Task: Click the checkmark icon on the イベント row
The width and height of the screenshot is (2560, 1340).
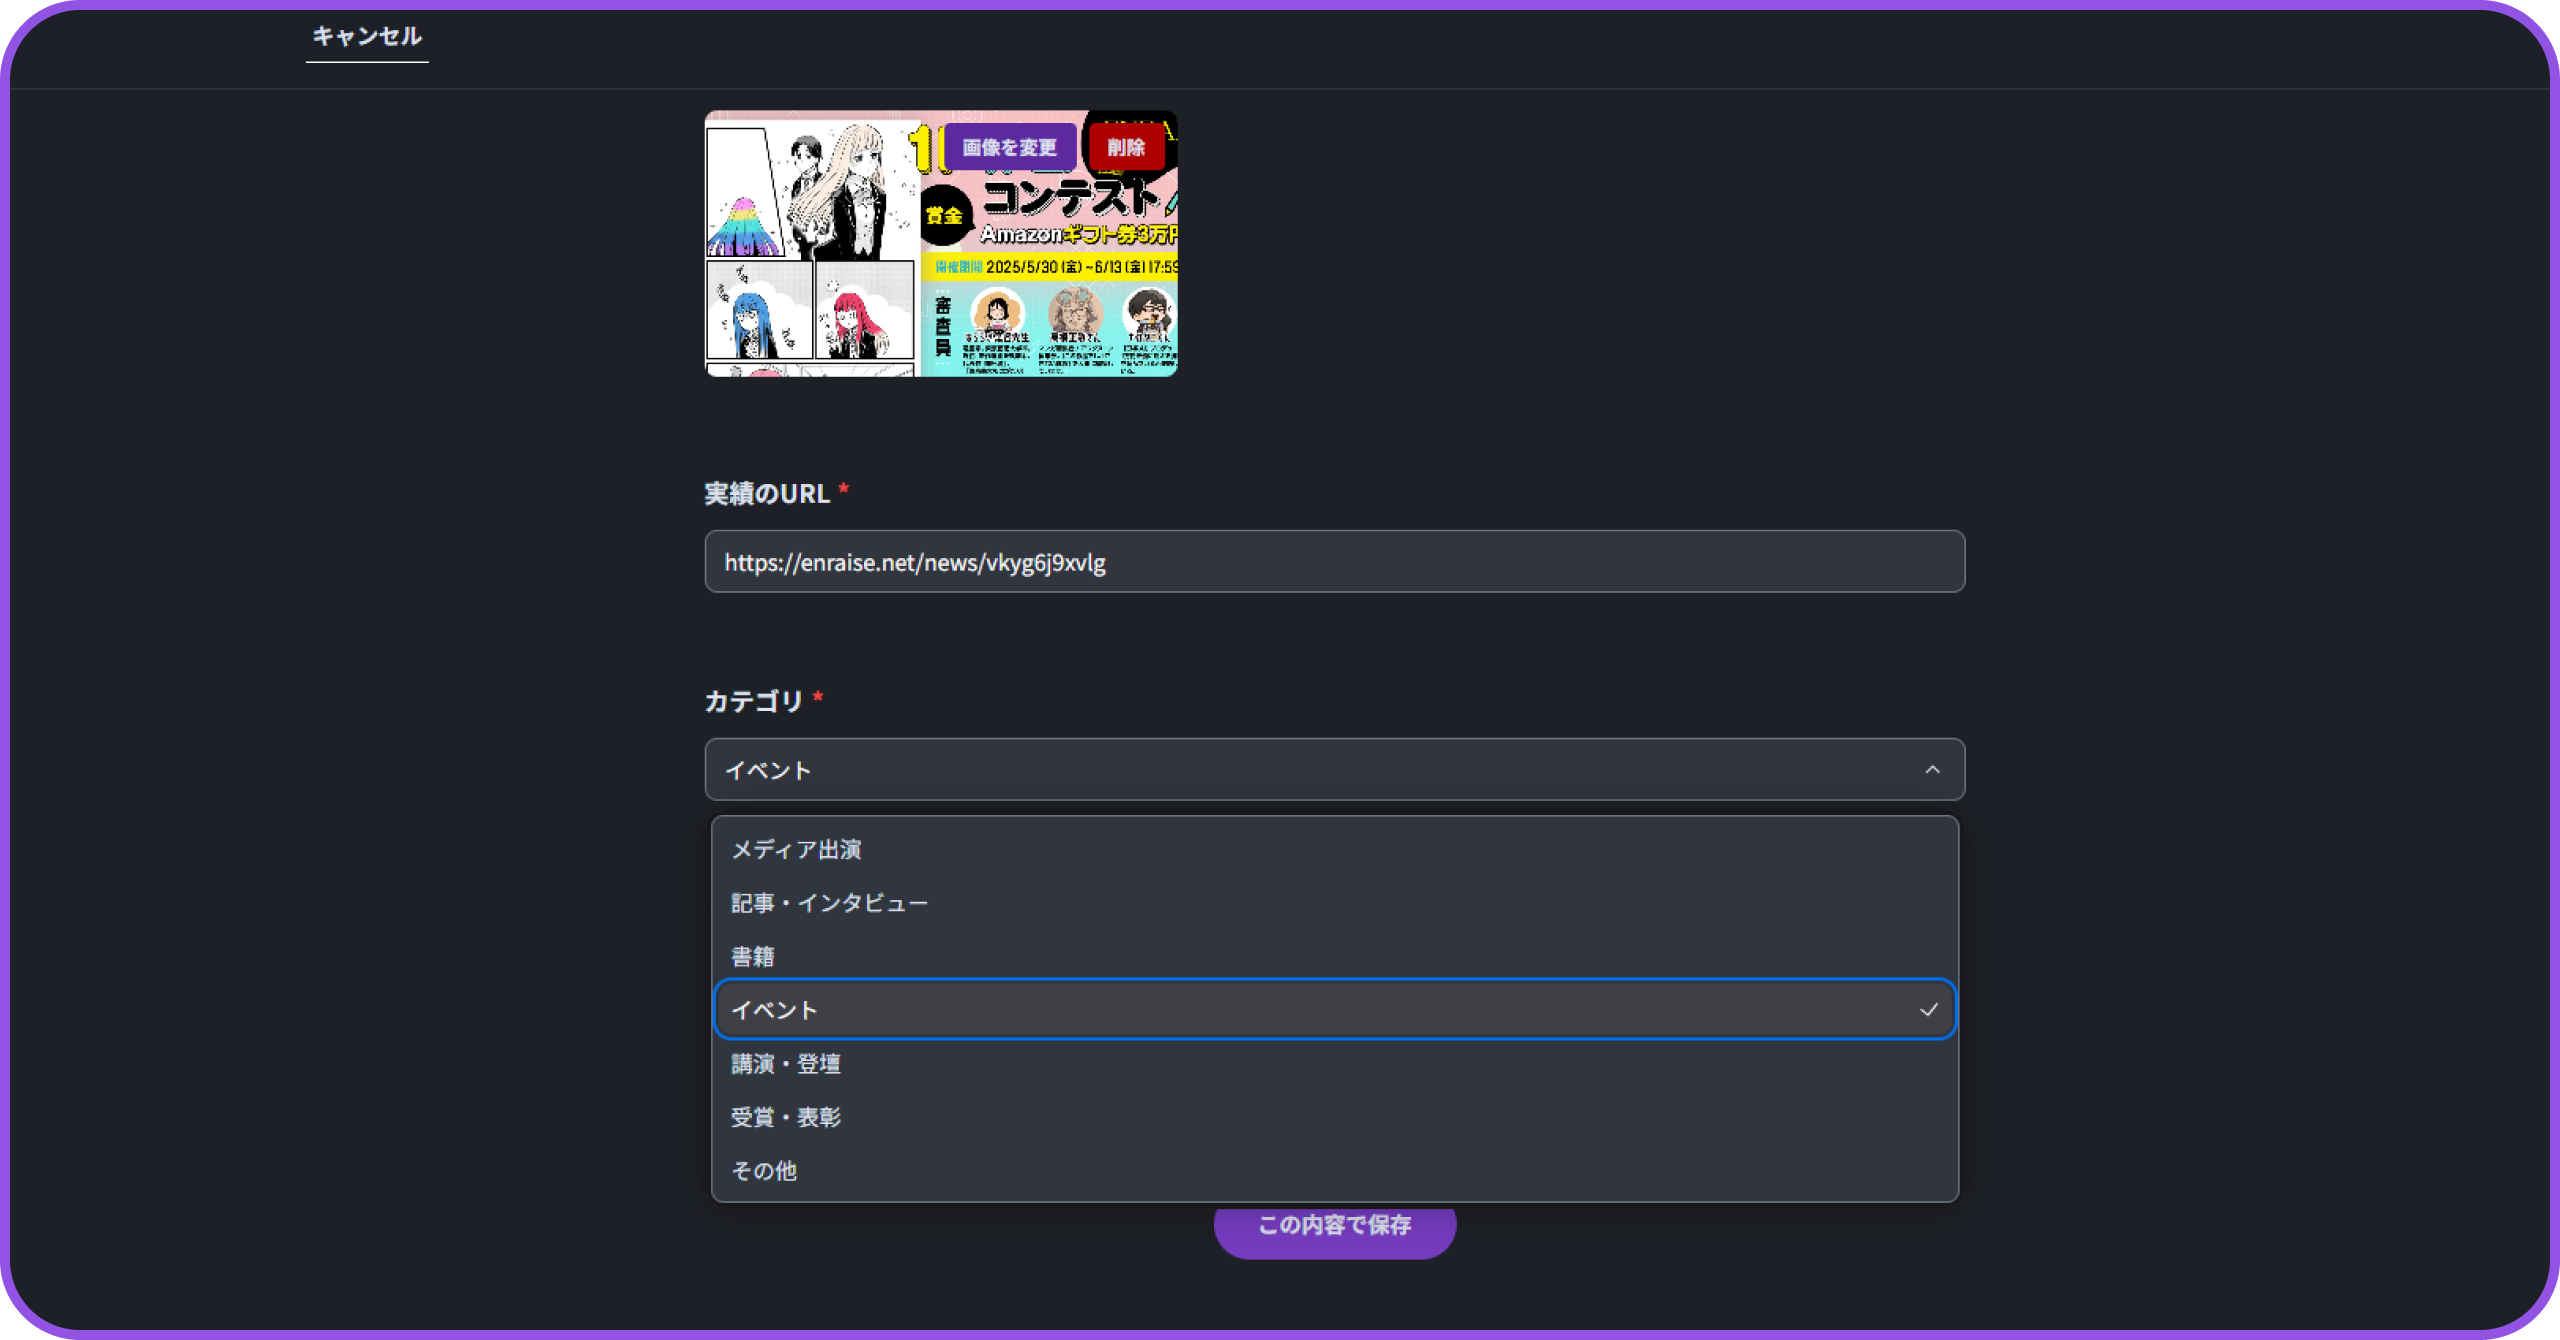Action: (x=1928, y=1010)
